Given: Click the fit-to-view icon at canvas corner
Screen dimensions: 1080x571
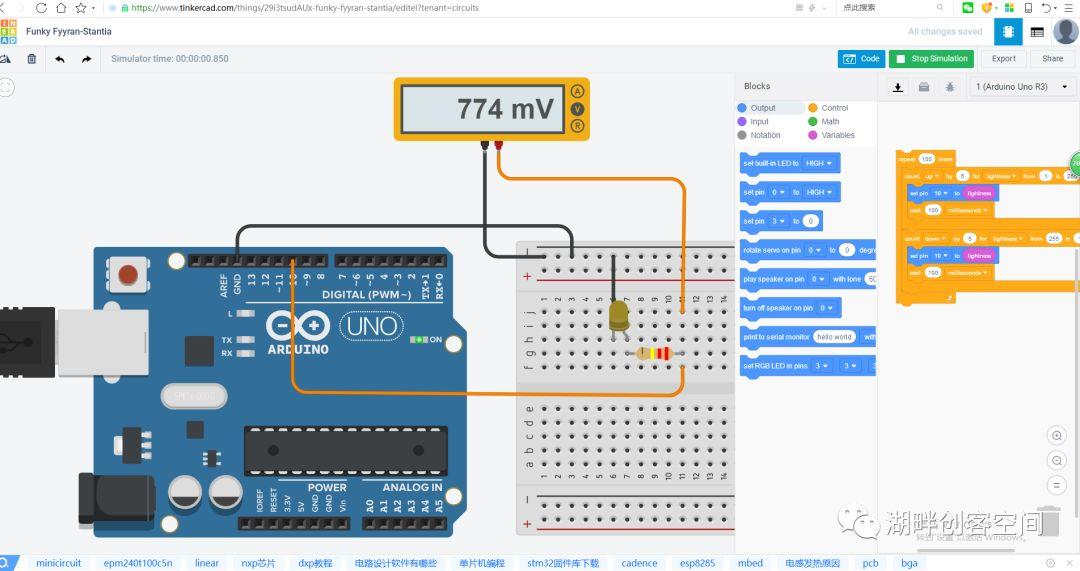Looking at the screenshot, I should (6, 87).
